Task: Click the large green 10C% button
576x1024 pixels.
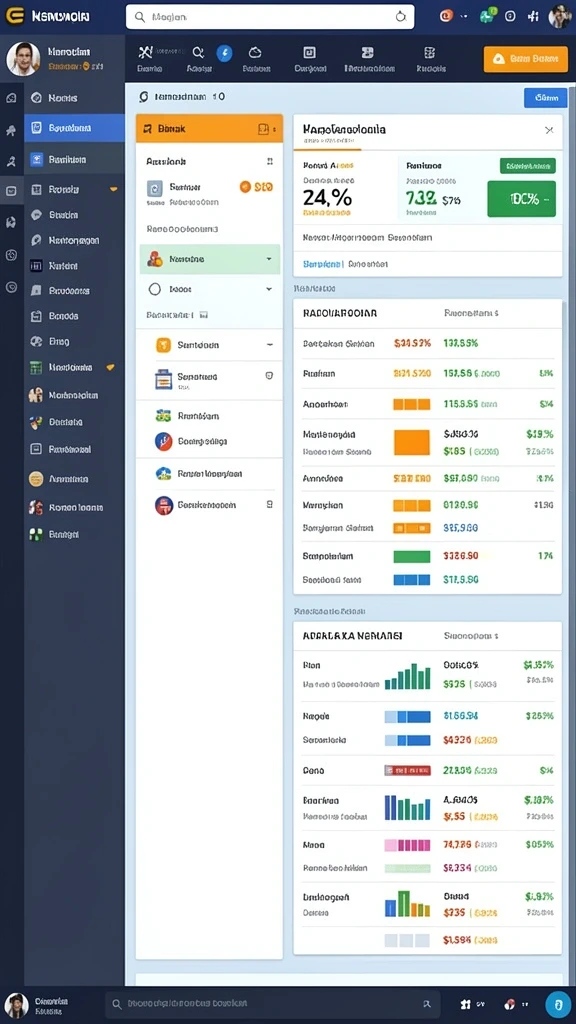Action: [521, 199]
